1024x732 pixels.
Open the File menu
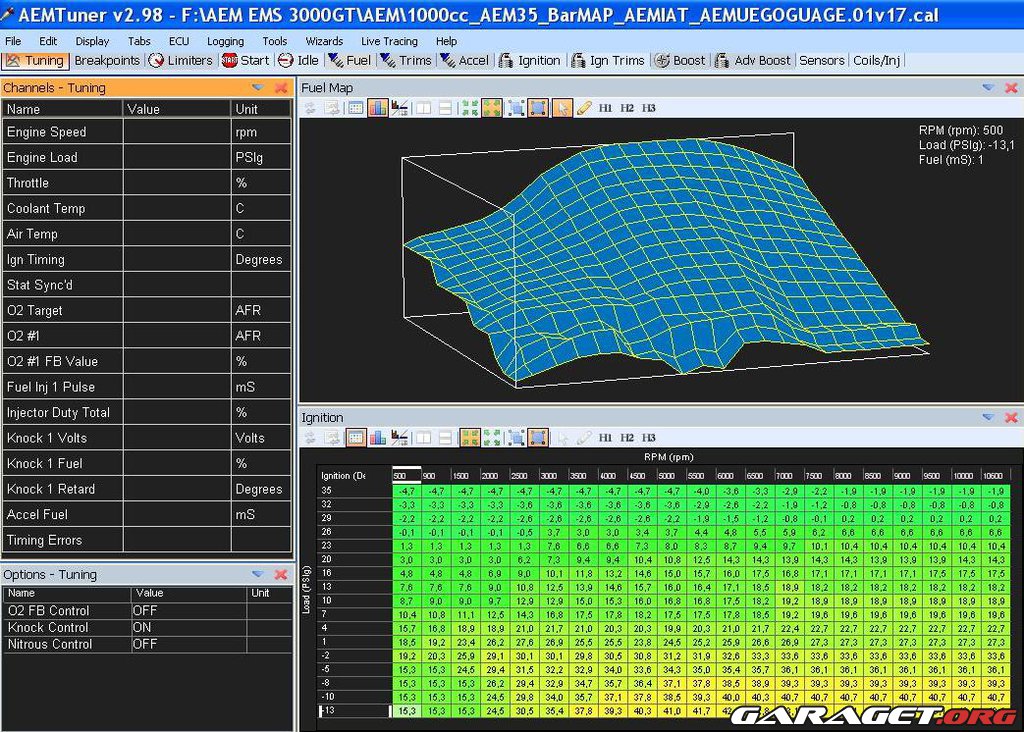(13, 41)
